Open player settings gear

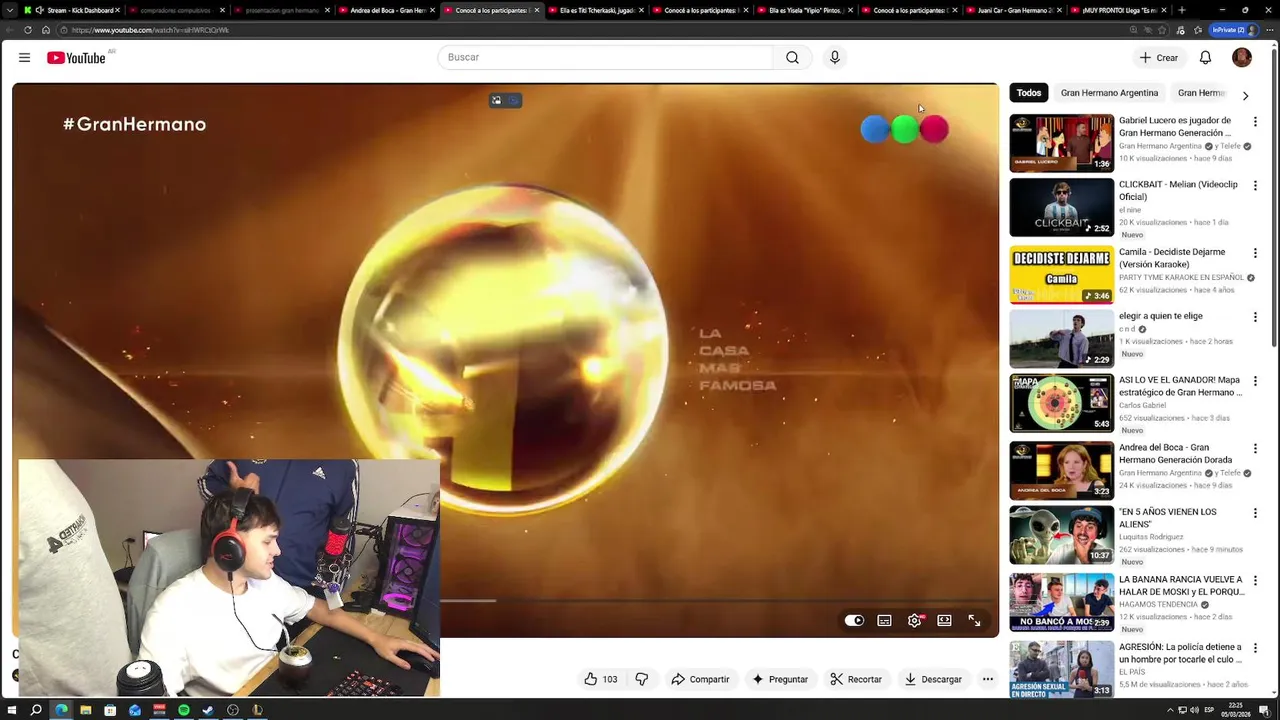pyautogui.click(x=914, y=620)
